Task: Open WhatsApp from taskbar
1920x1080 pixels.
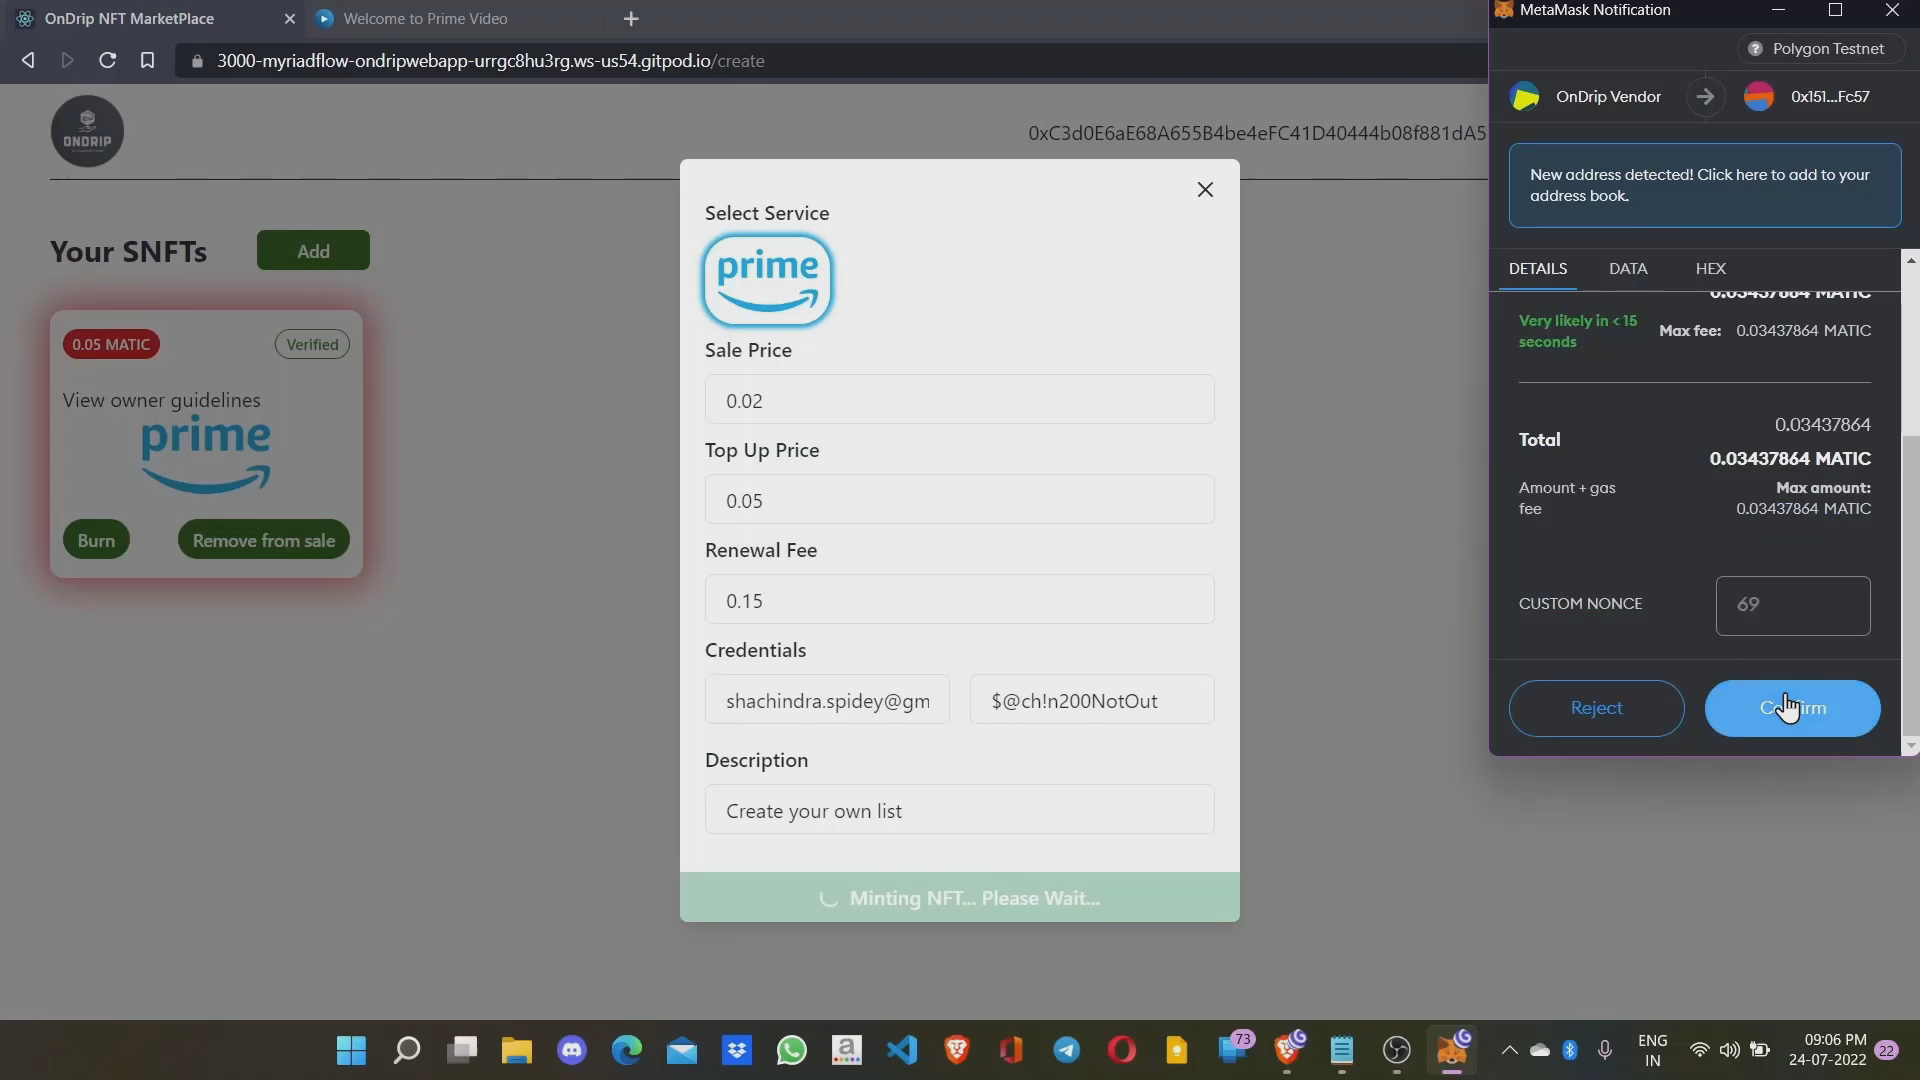Action: 792,1050
